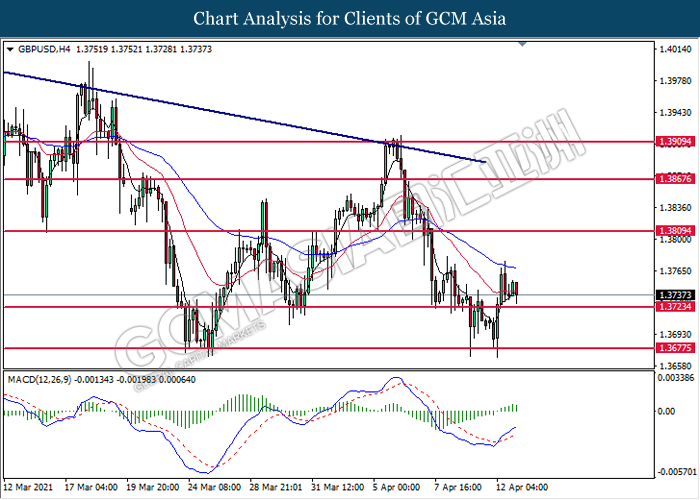This screenshot has width=700, height=500.
Task: Click the GBPUSD,H4 dropdown triangle
Action: coord(11,50)
